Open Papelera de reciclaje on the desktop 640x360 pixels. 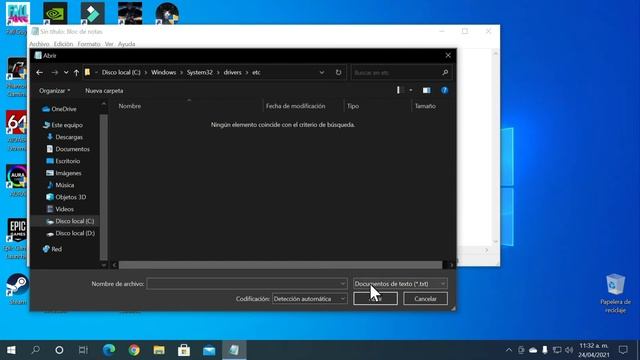tap(615, 293)
